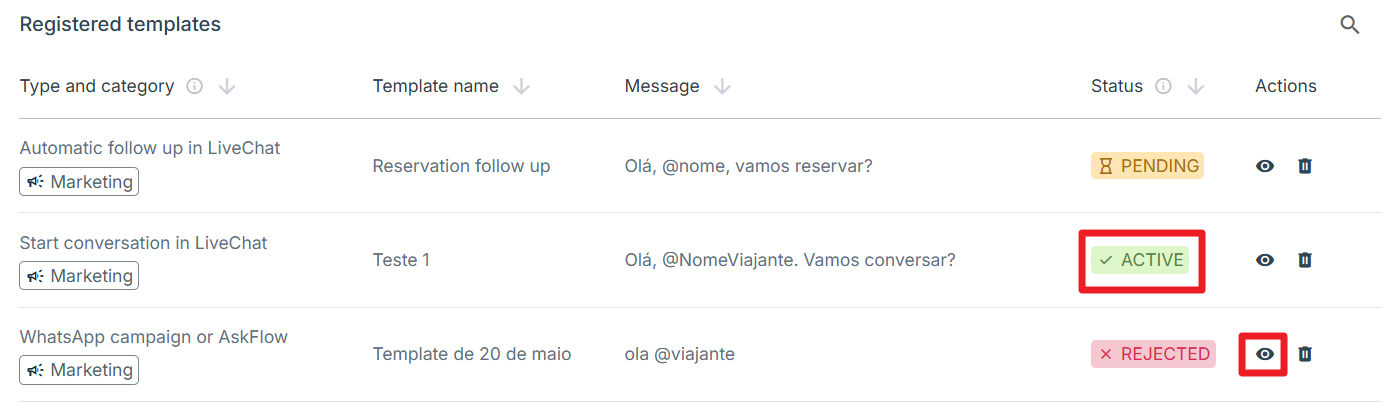Screen dimensions: 1396x409
Task: Sort by Template name arrow
Action: [x=521, y=87]
